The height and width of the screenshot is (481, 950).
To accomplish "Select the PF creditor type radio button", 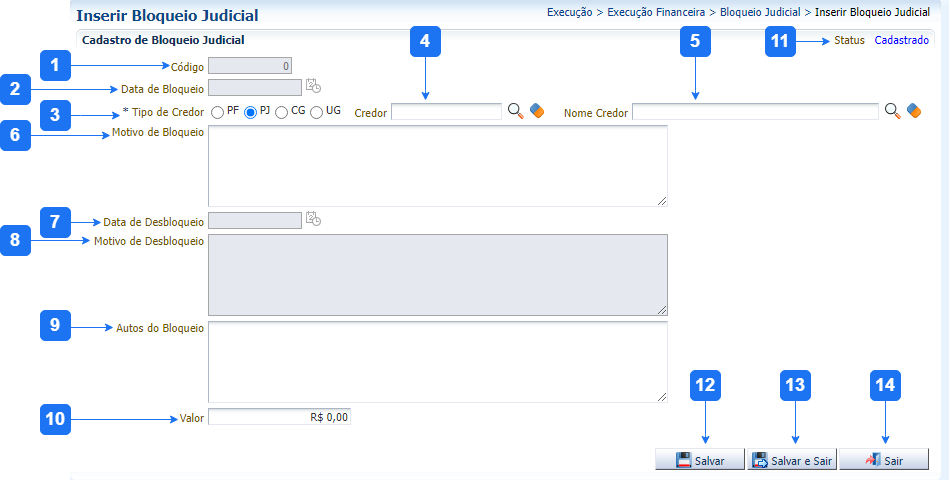I will pos(217,112).
